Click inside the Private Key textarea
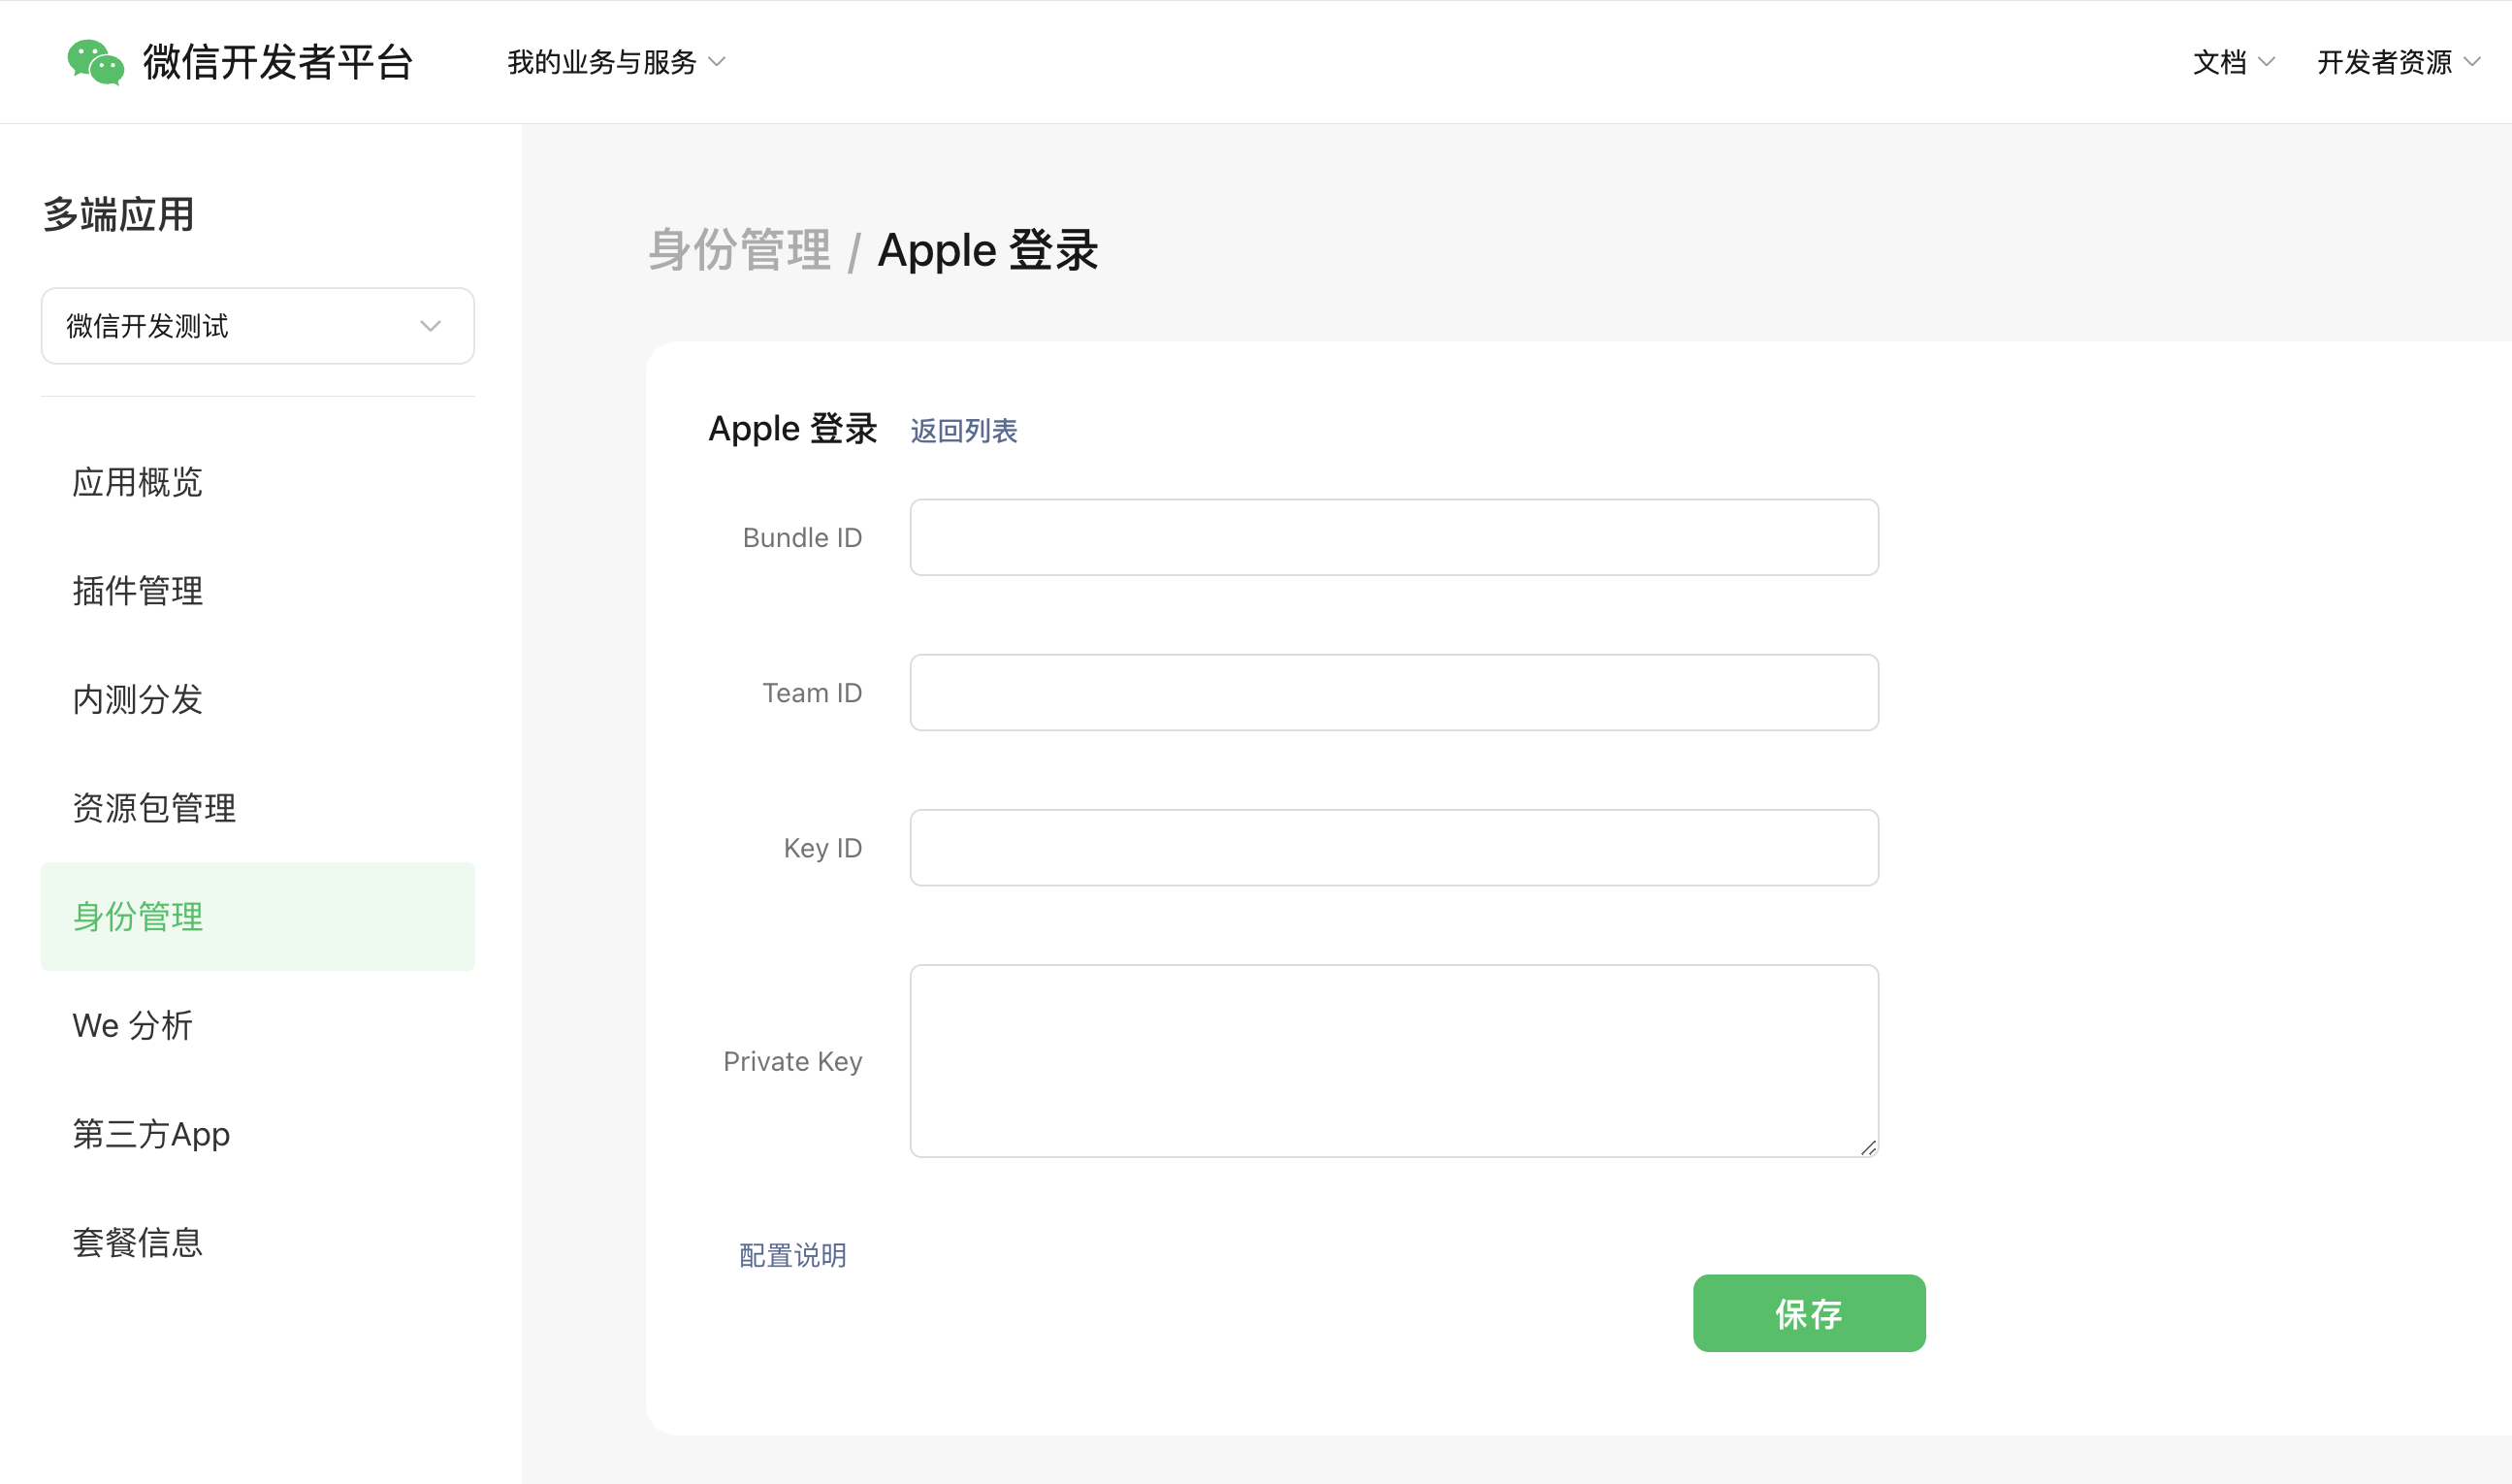The image size is (2512, 1484). pyautogui.click(x=1394, y=1061)
